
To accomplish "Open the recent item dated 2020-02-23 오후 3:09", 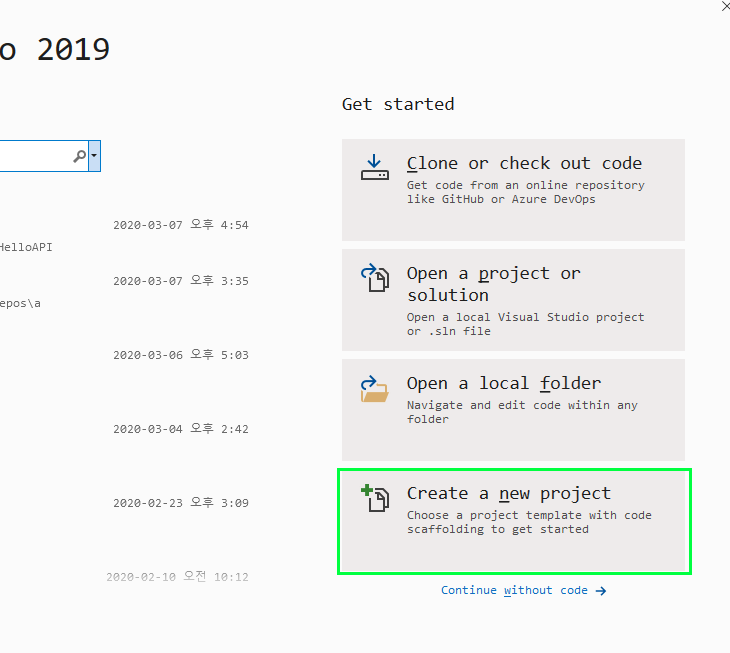I will [x=181, y=503].
